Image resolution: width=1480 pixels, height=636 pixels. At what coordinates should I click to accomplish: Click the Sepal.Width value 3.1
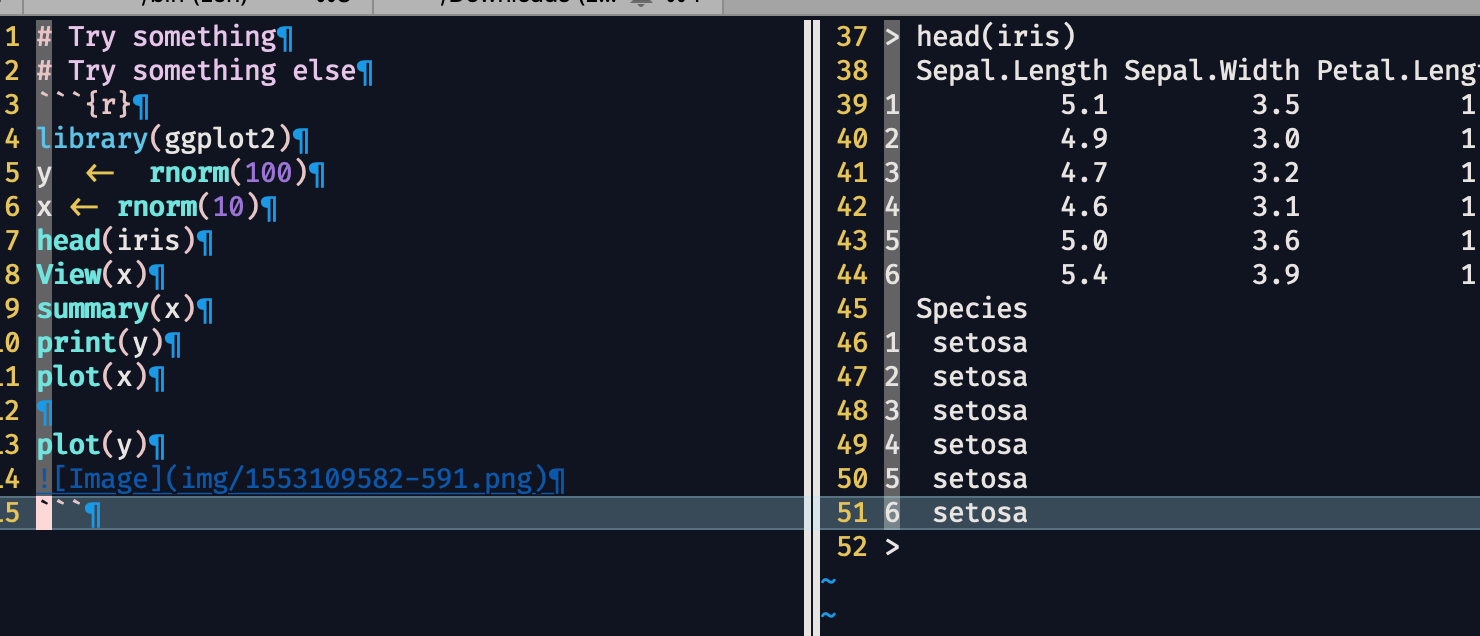[1276, 207]
